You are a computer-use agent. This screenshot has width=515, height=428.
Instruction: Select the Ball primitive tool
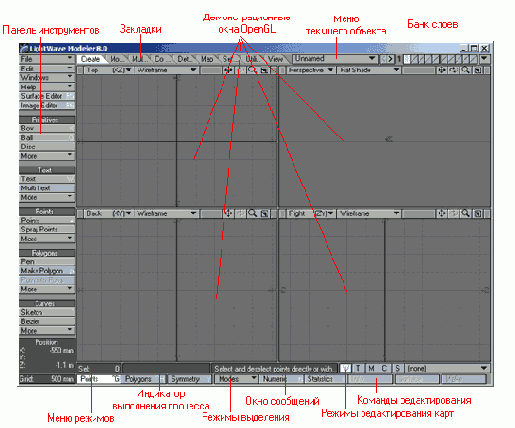click(47, 137)
